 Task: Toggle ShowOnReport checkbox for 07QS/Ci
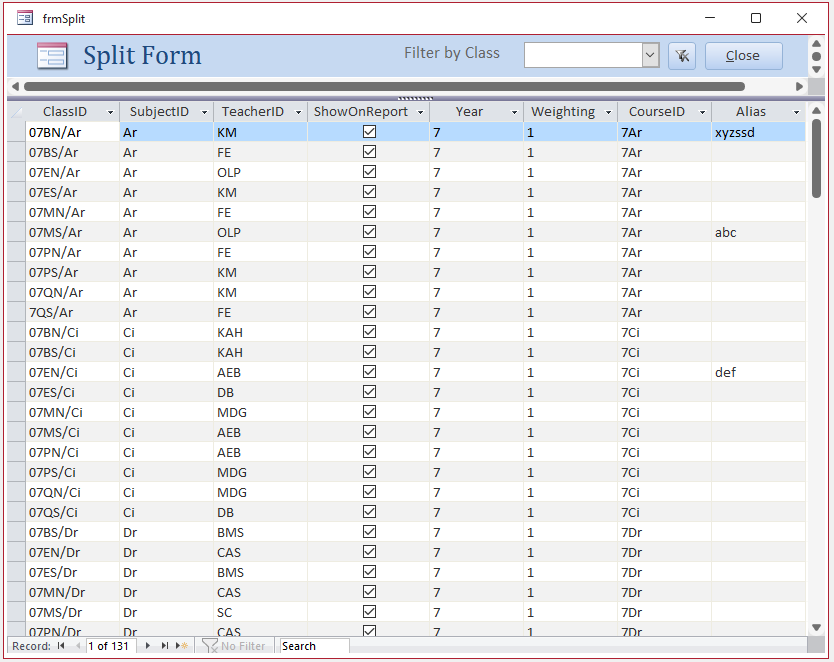369,512
